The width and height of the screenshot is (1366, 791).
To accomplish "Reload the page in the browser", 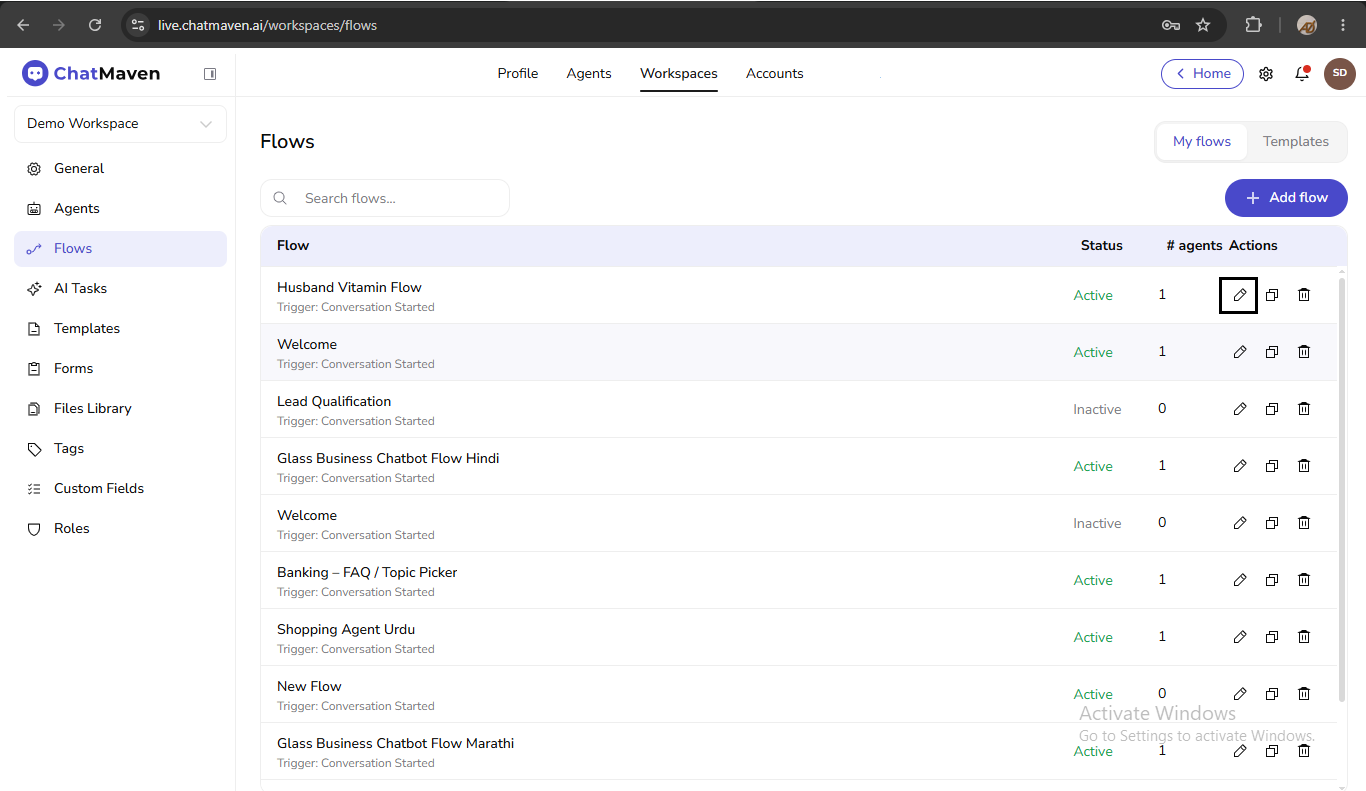I will (95, 25).
